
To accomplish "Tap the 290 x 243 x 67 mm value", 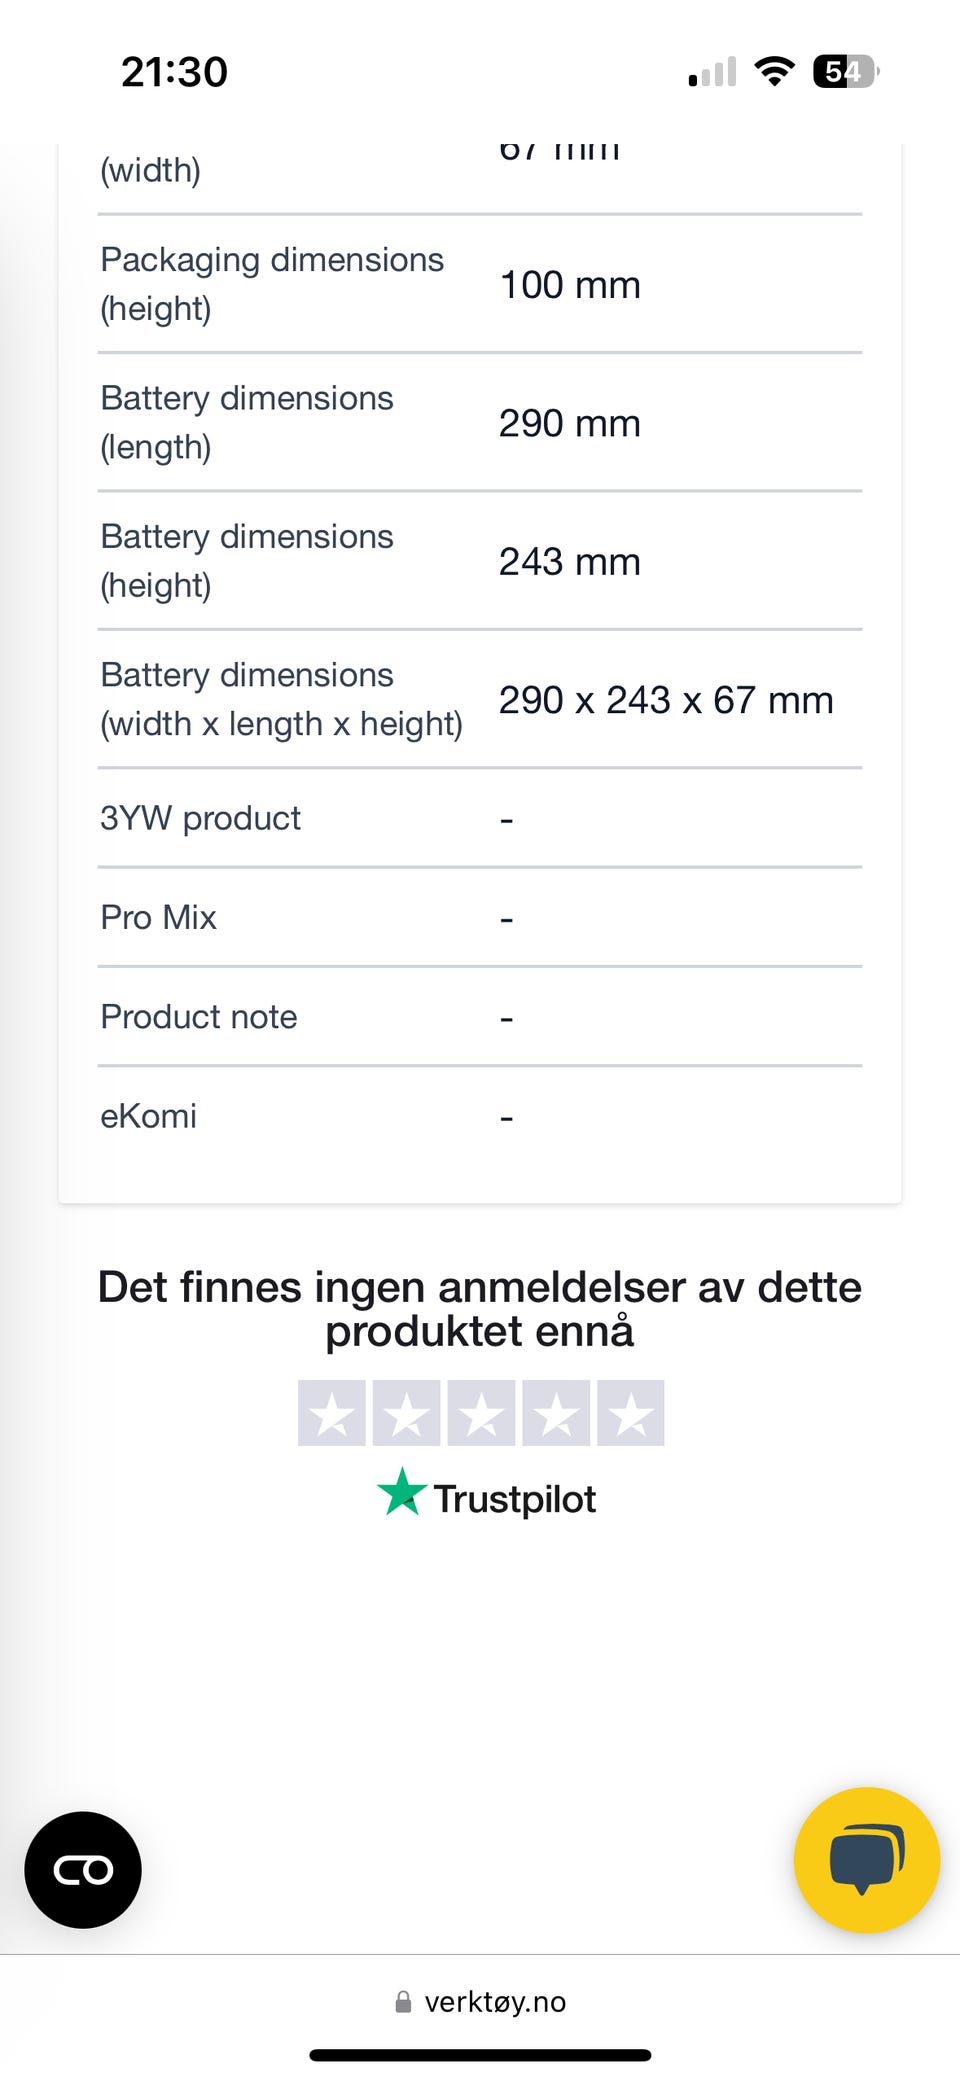I will click(x=666, y=700).
